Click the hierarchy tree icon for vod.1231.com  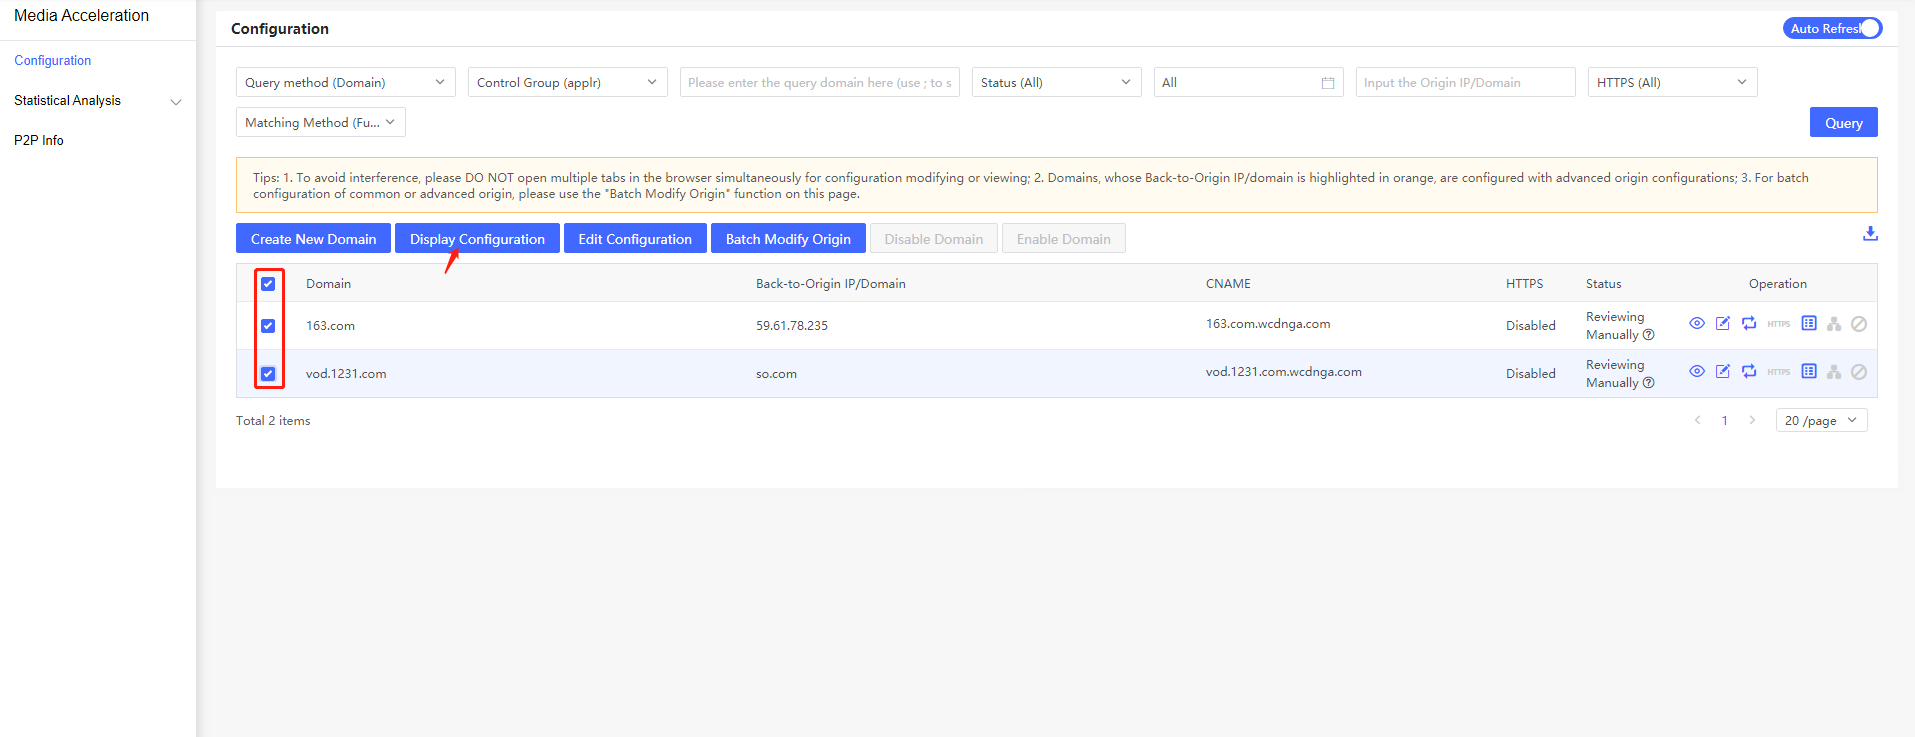(x=1834, y=372)
